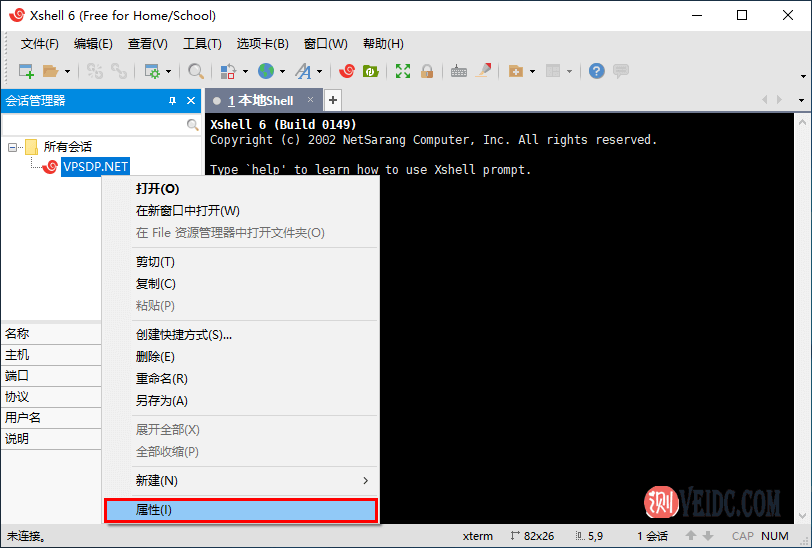
Task: Choose 属性(I) in context menu
Action: [241, 510]
